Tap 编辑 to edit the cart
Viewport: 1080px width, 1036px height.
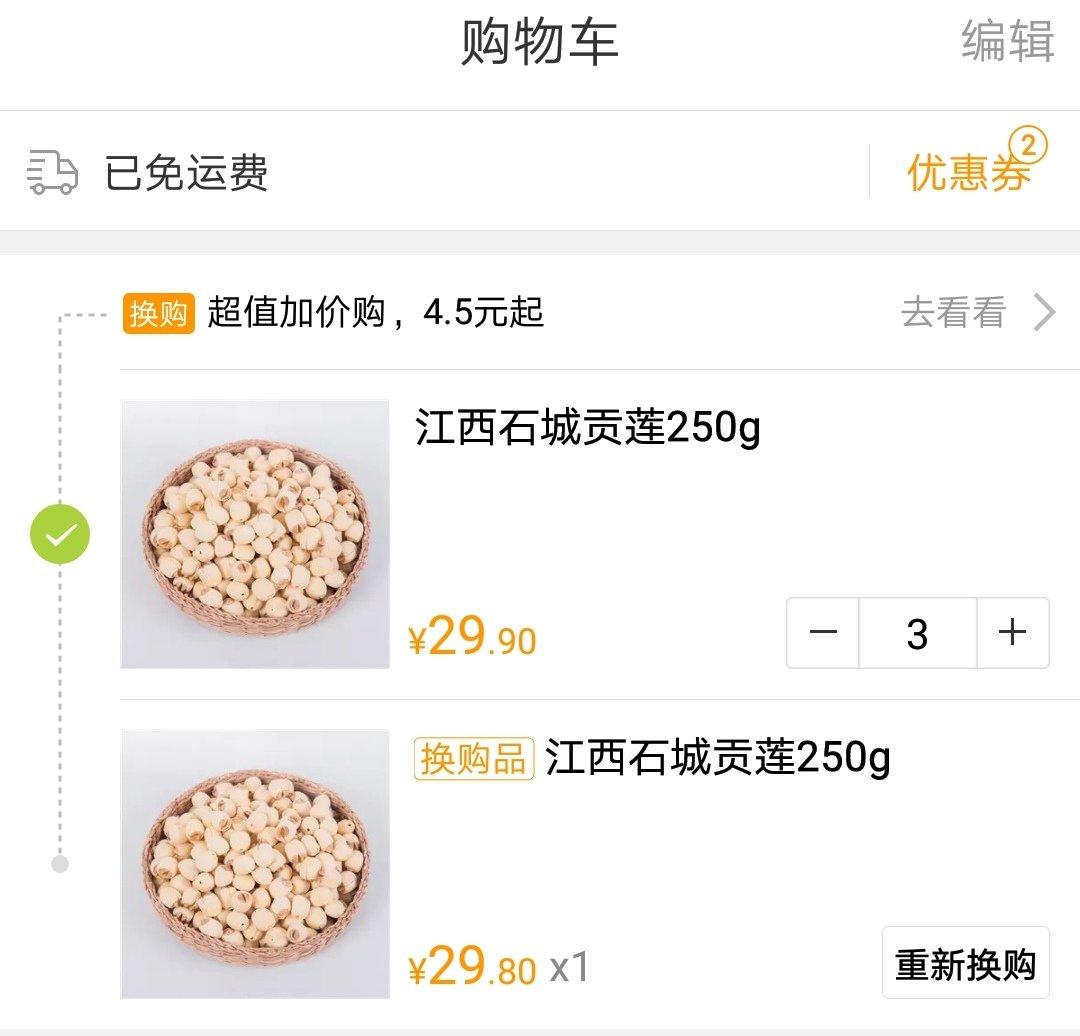1007,42
